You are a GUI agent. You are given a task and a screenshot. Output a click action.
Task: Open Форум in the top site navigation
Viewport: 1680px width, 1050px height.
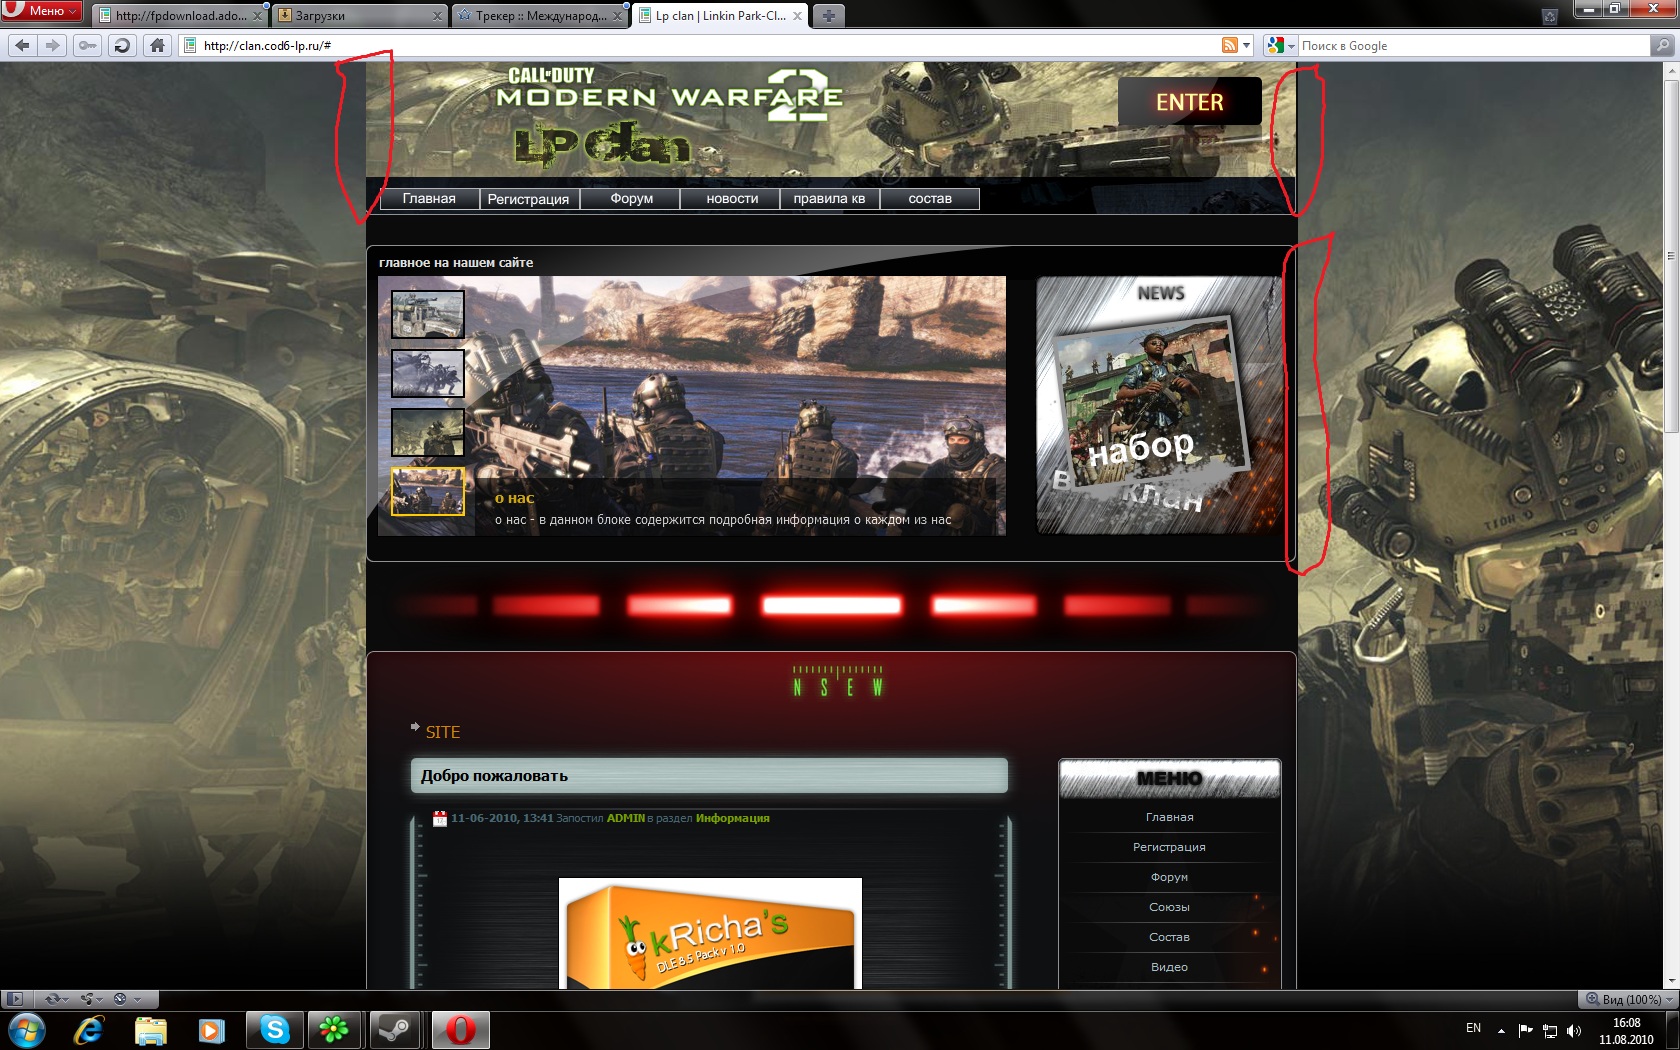click(x=631, y=199)
